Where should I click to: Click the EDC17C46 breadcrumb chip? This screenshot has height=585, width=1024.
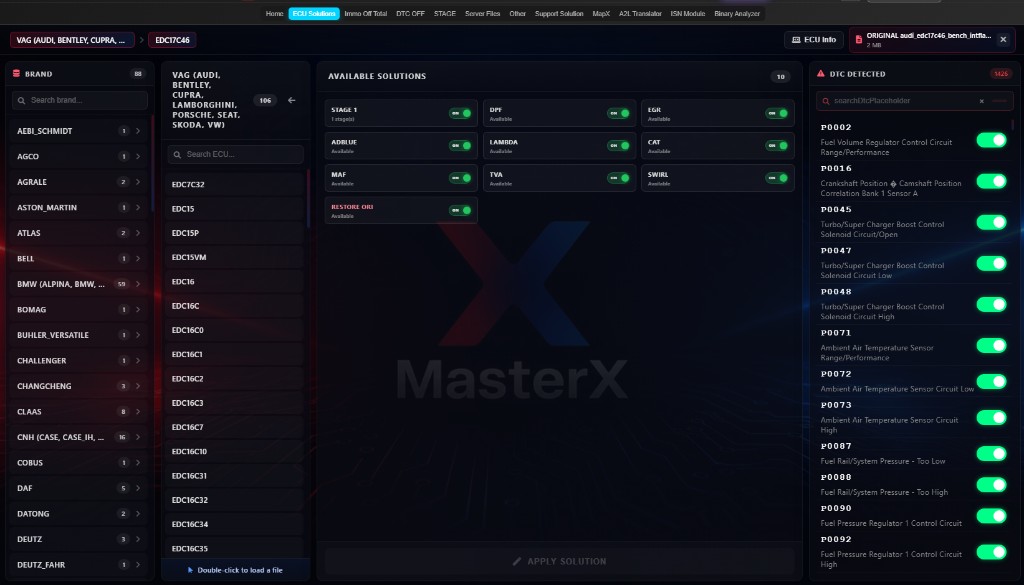coord(172,40)
